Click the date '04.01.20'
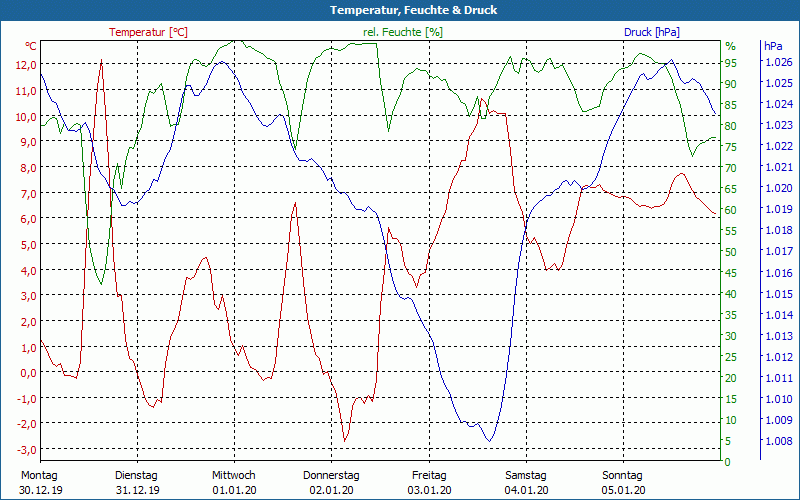 [527, 490]
